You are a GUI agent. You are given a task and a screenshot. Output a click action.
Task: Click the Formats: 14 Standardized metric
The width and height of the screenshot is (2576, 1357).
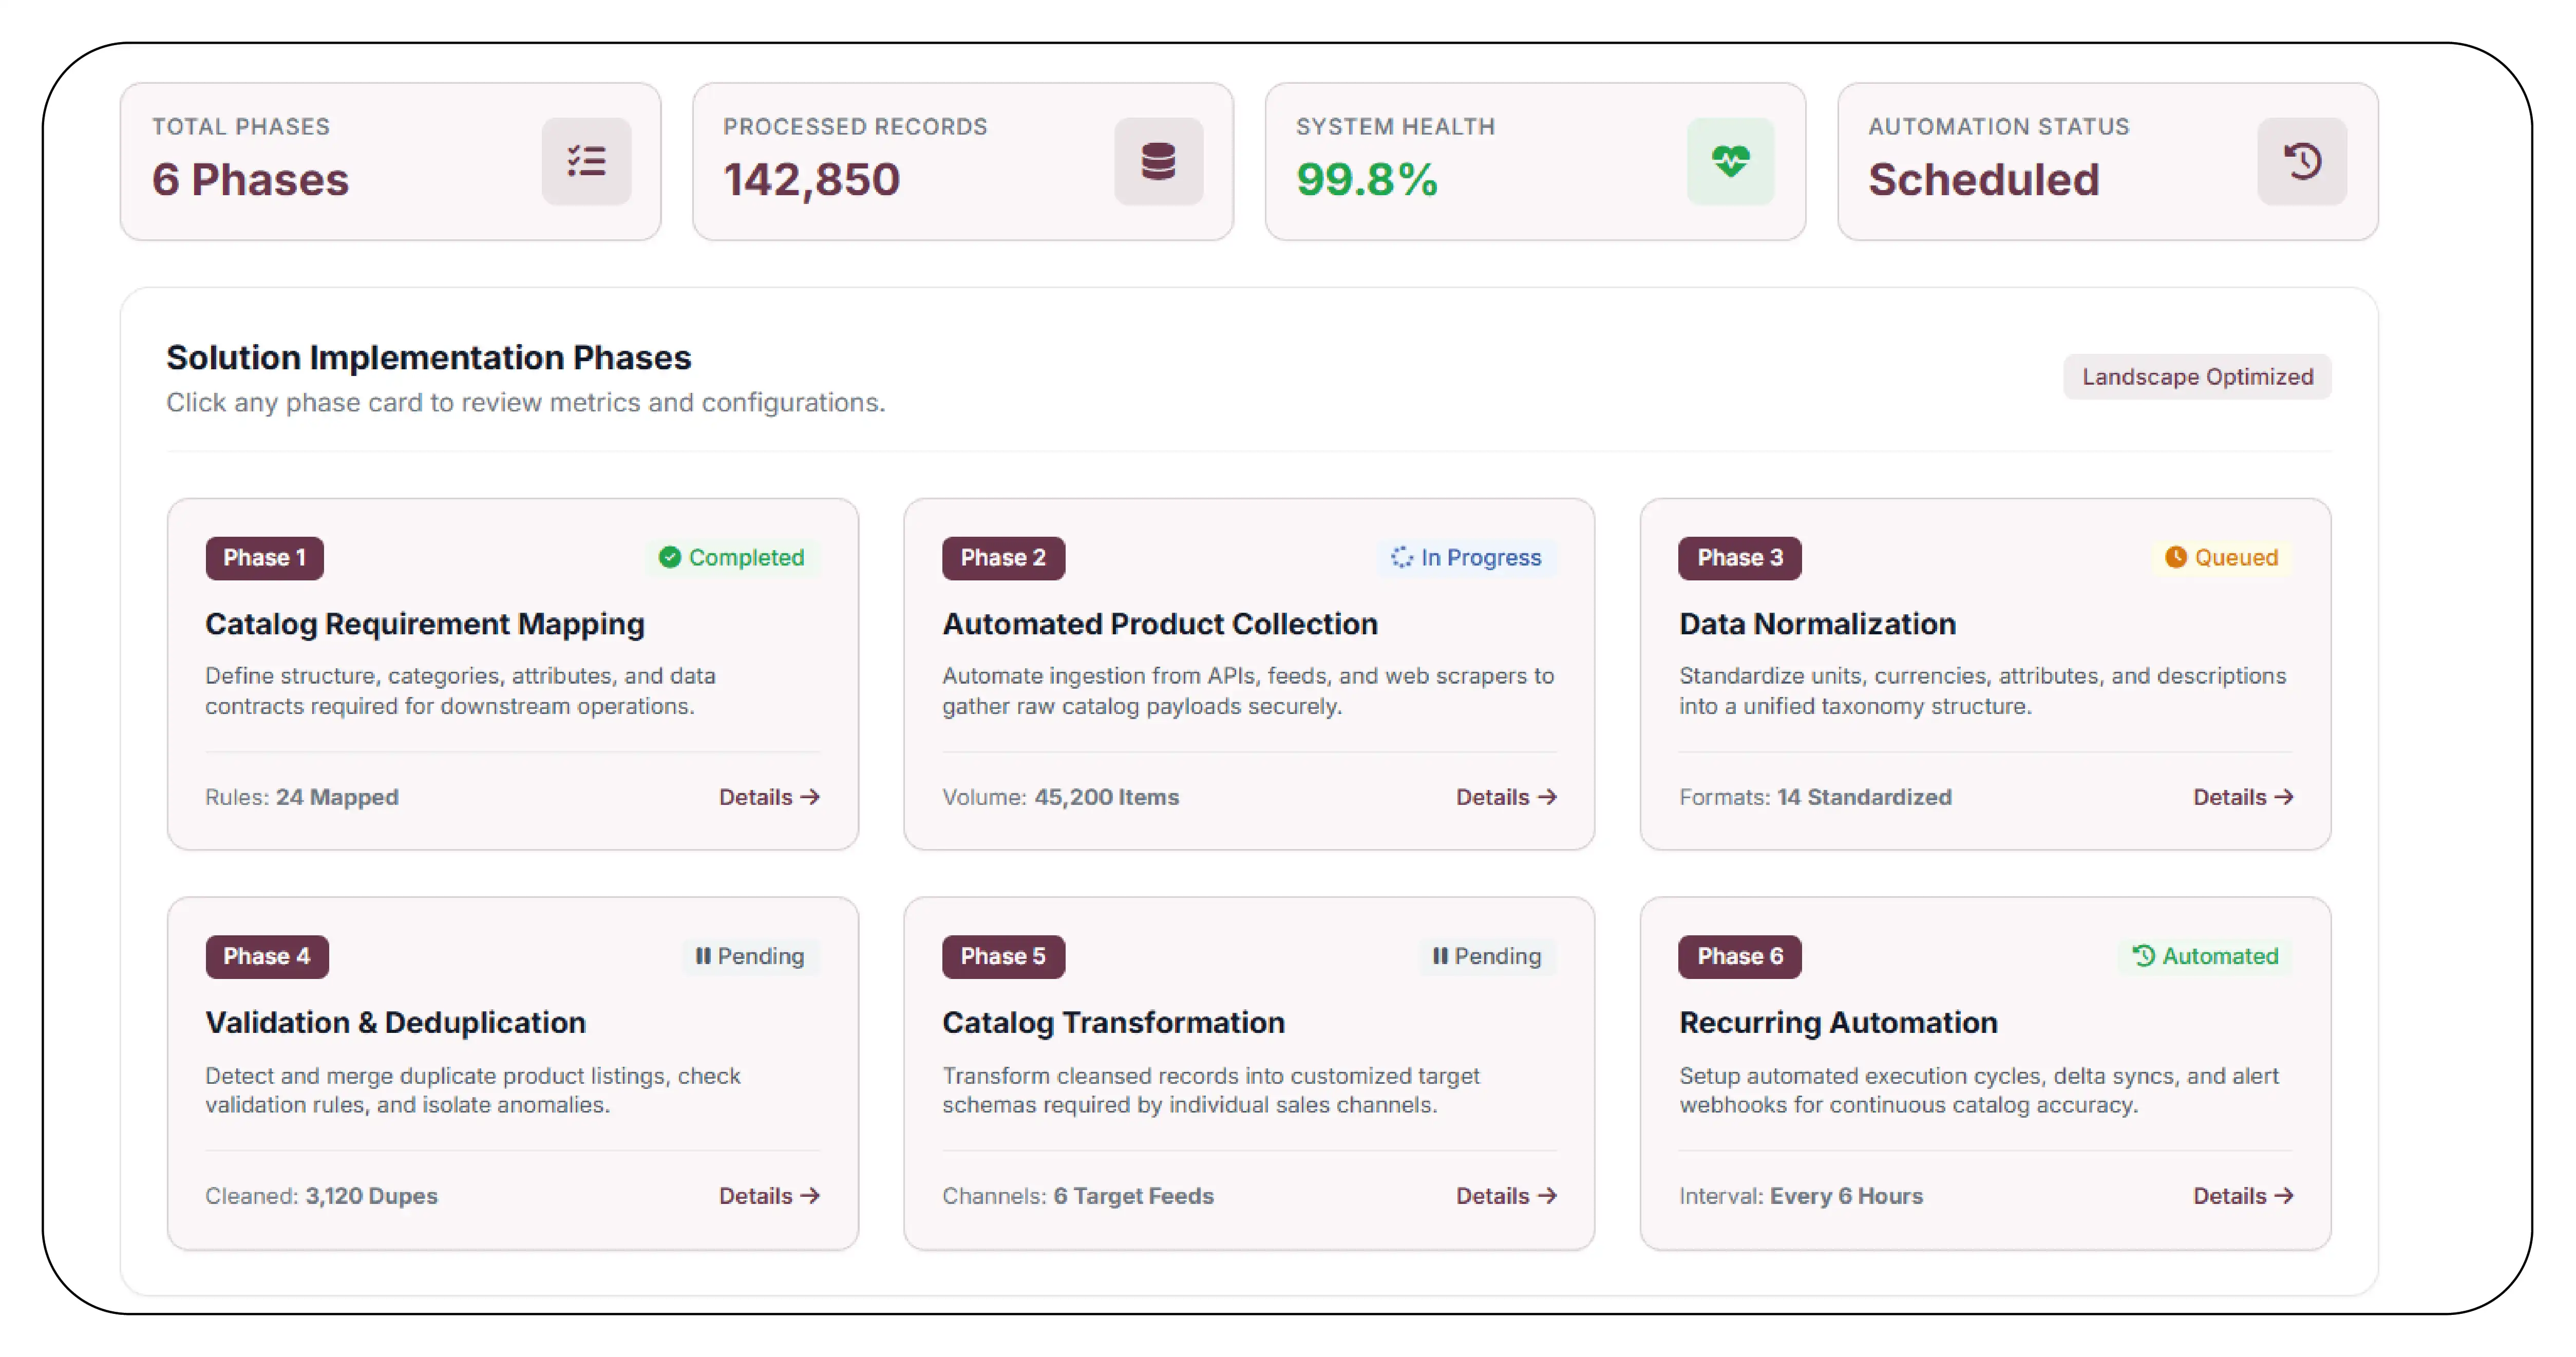[1815, 797]
